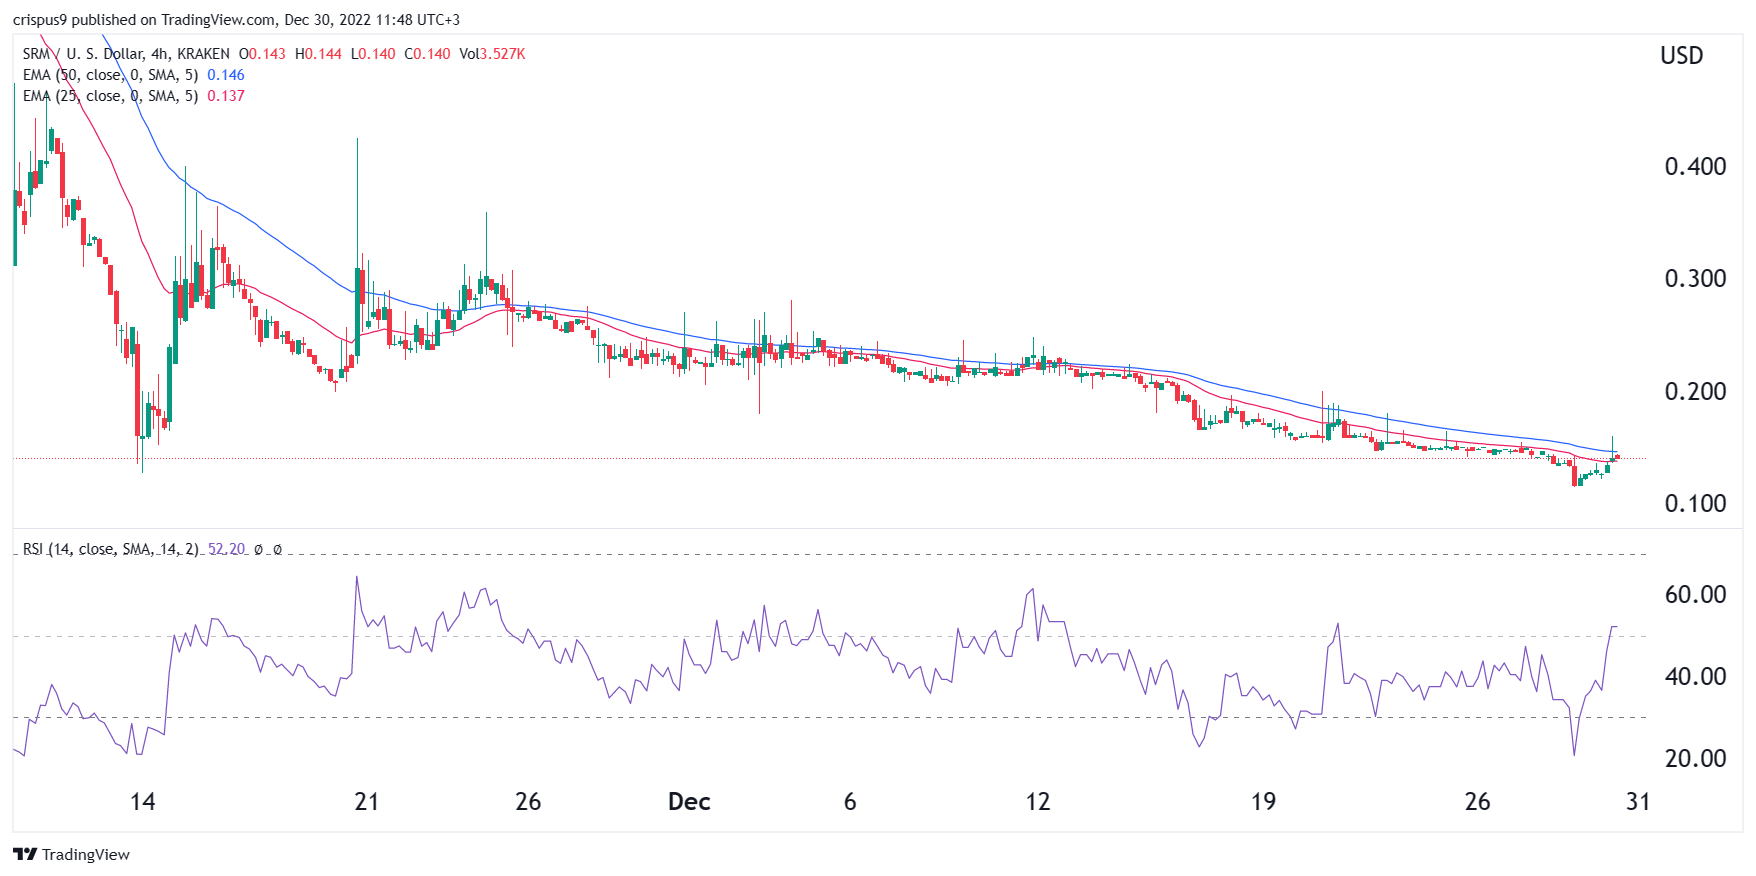
Task: Click the EMA 50 value 0.146
Action: (x=226, y=75)
